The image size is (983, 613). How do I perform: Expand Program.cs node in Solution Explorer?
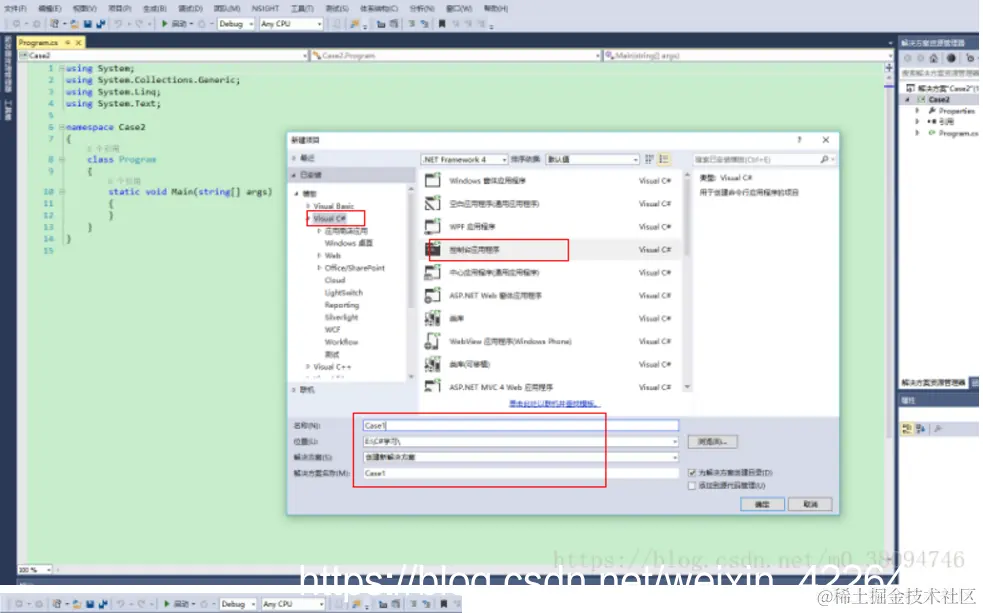coord(917,133)
